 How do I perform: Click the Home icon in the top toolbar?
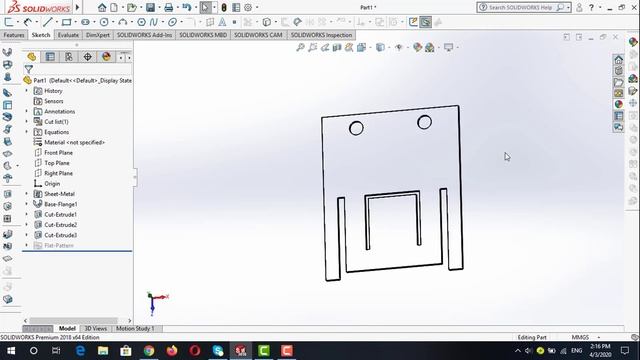pos(102,7)
